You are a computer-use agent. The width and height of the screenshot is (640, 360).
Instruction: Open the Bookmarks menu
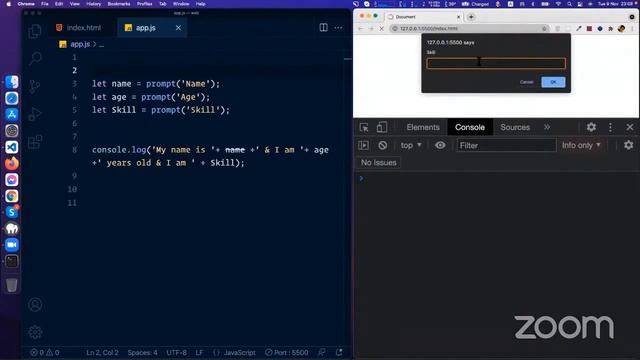(x=119, y=4)
